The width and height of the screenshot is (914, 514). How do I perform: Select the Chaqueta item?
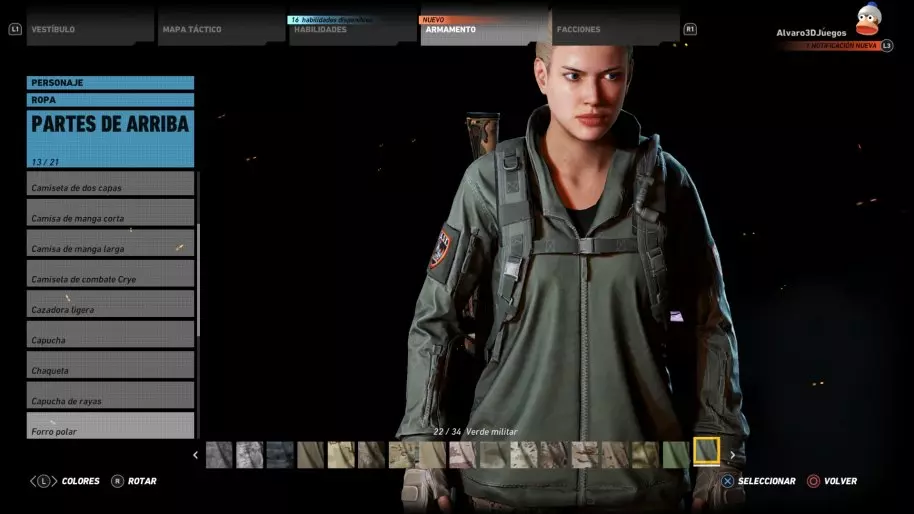[110, 365]
